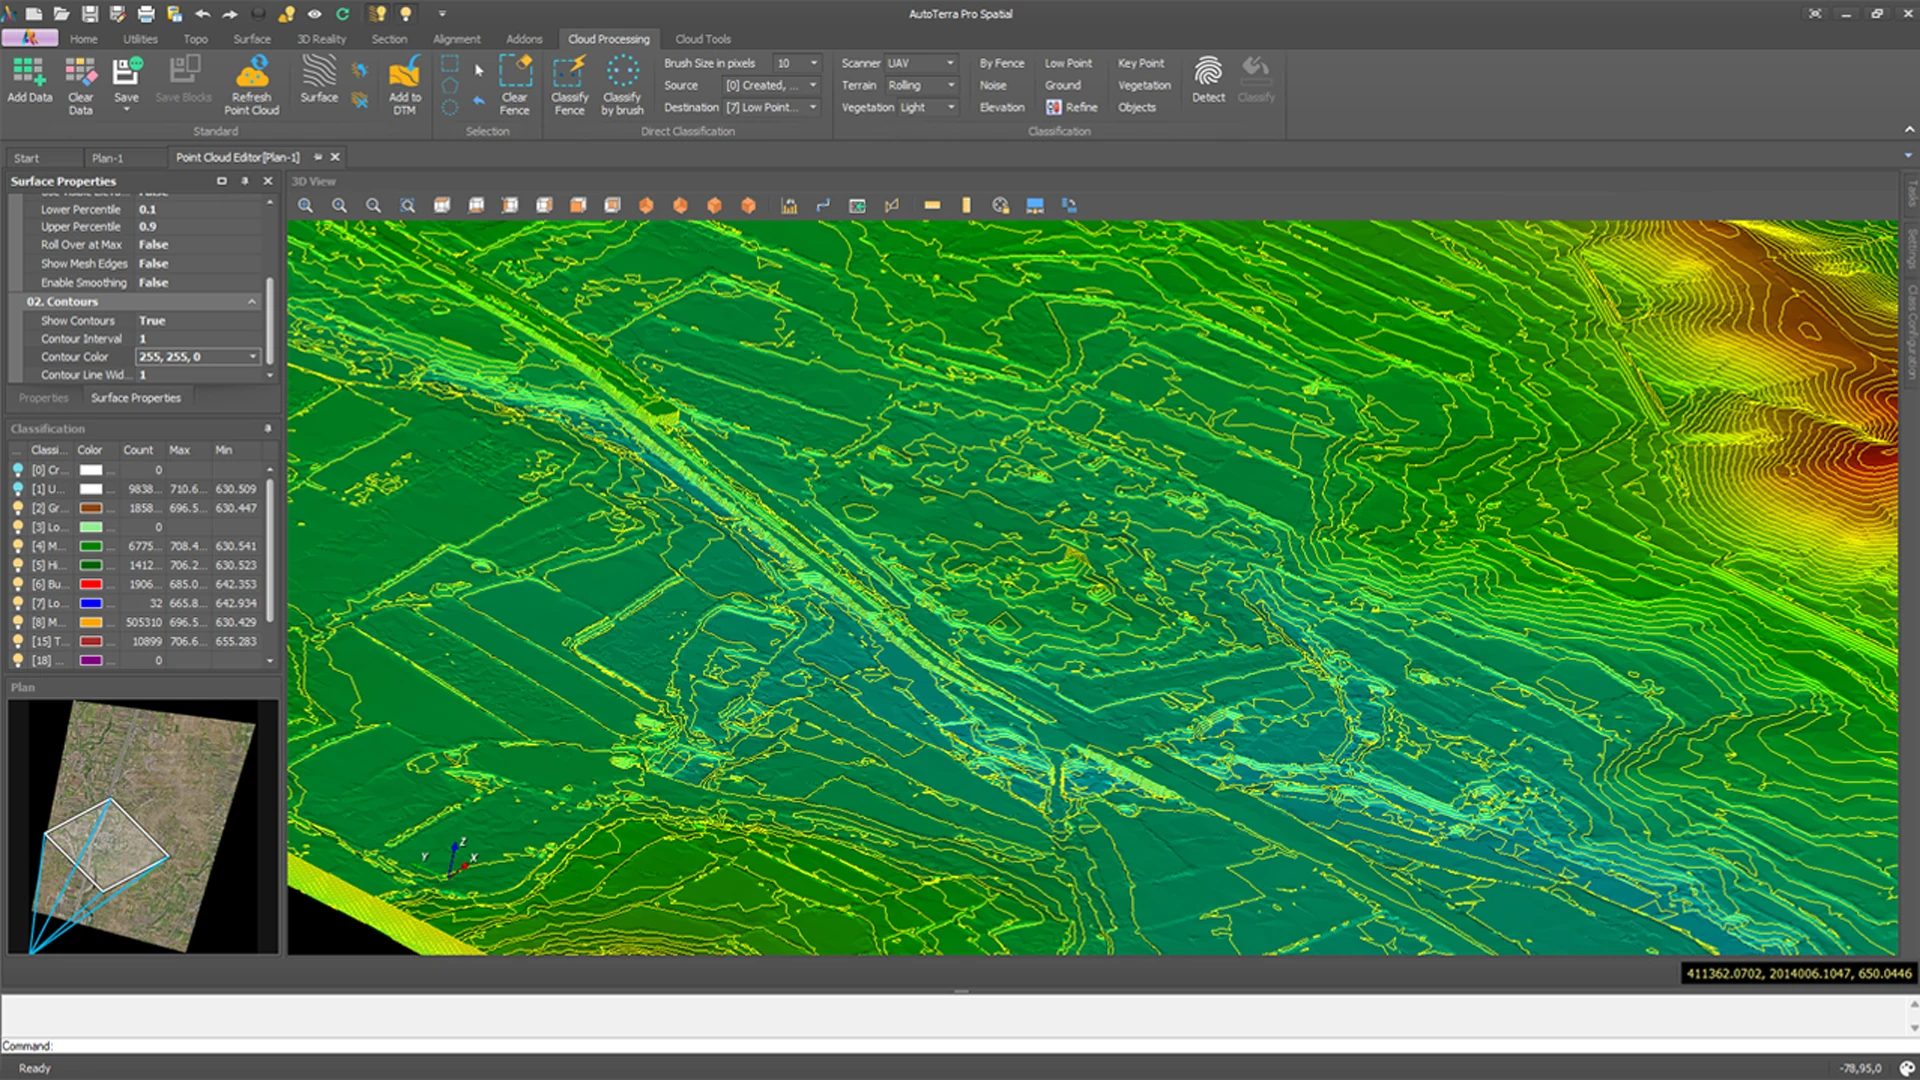Viewport: 1920px width, 1080px height.
Task: Click the Add Data ribbon icon
Action: coord(29,72)
